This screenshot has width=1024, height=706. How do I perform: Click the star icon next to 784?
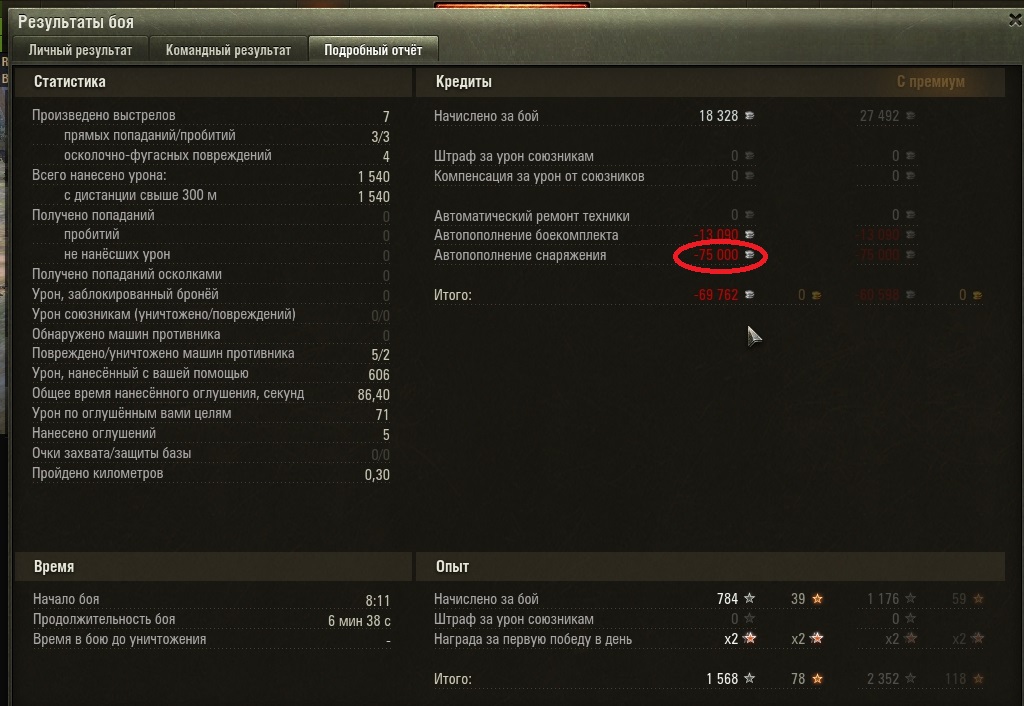[750, 598]
